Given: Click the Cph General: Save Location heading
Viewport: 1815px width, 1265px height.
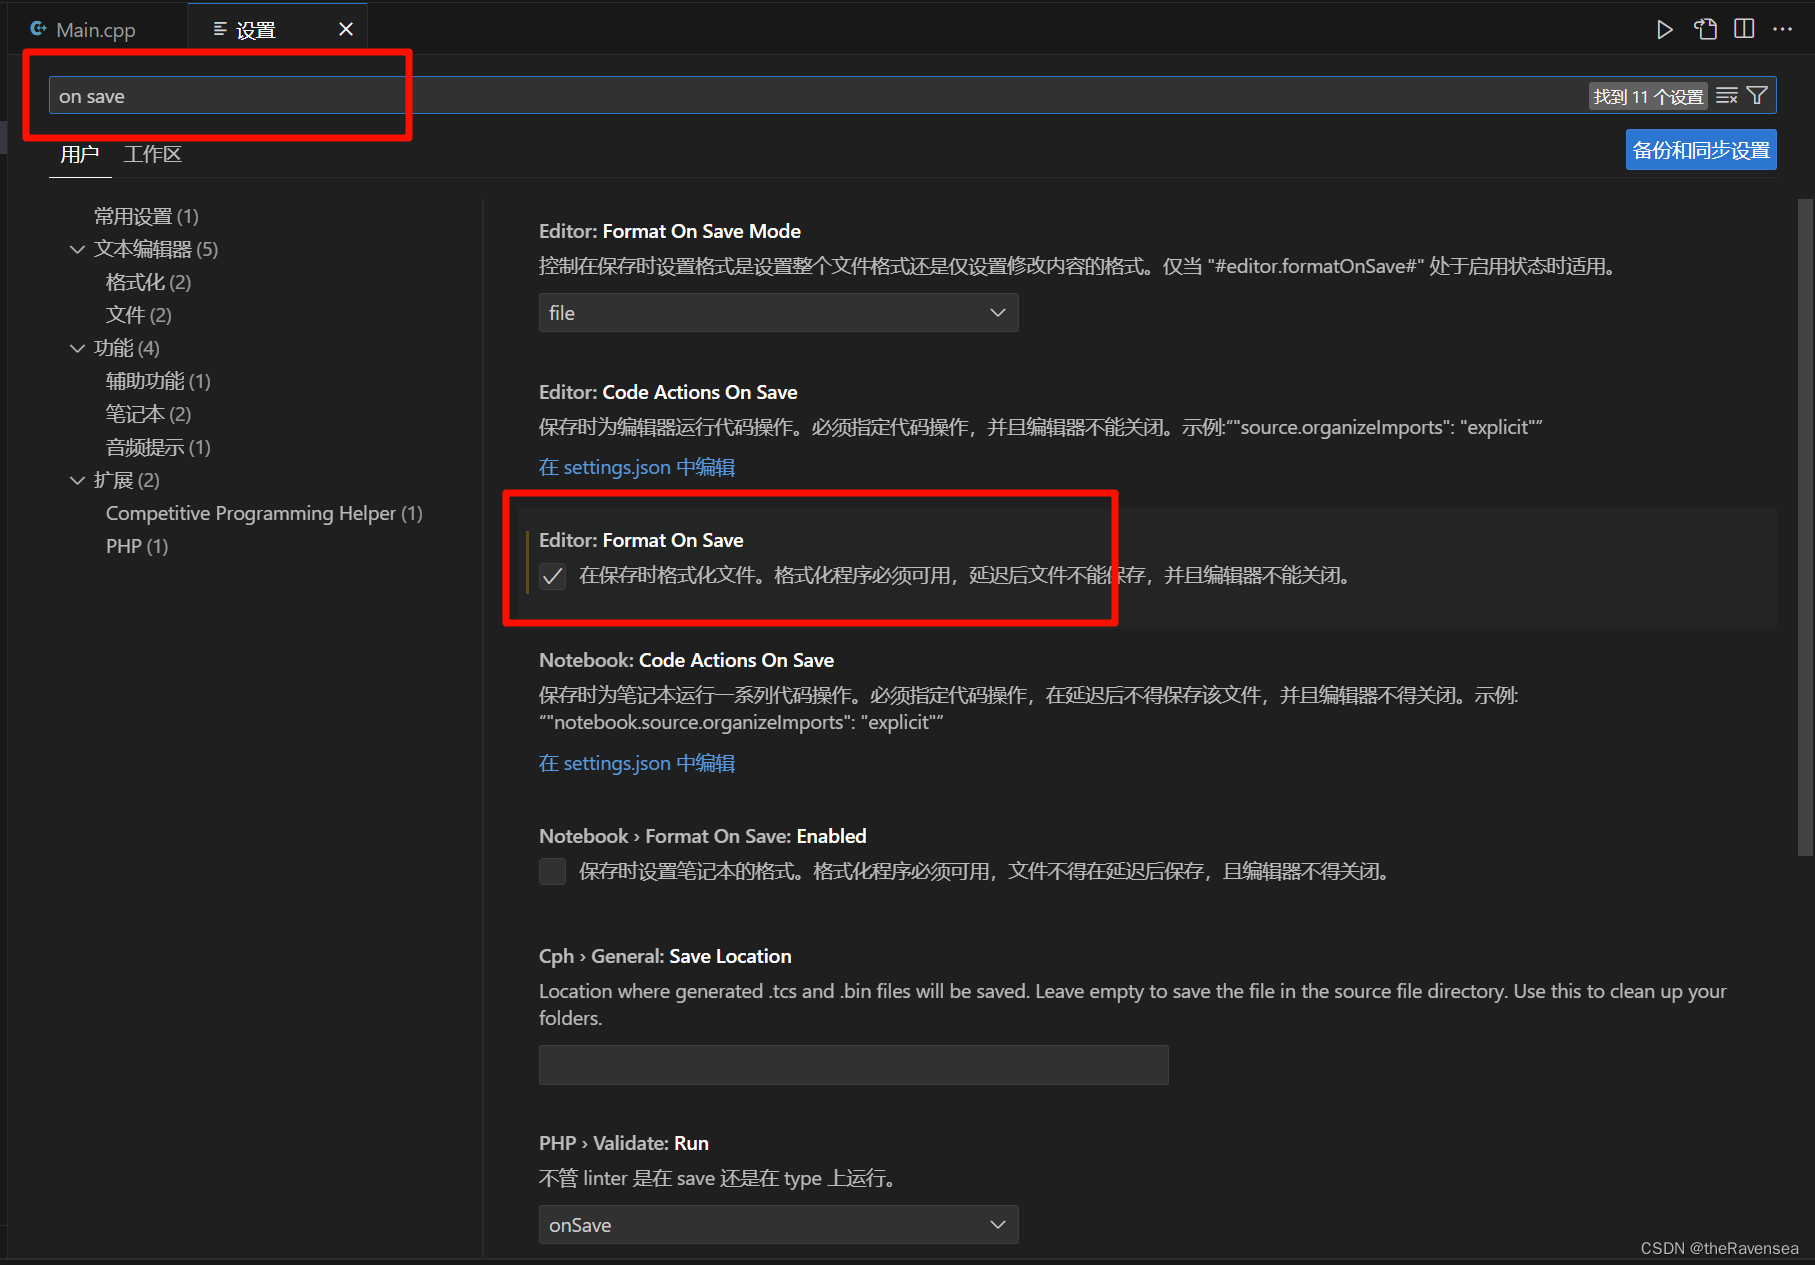Looking at the screenshot, I should [665, 956].
